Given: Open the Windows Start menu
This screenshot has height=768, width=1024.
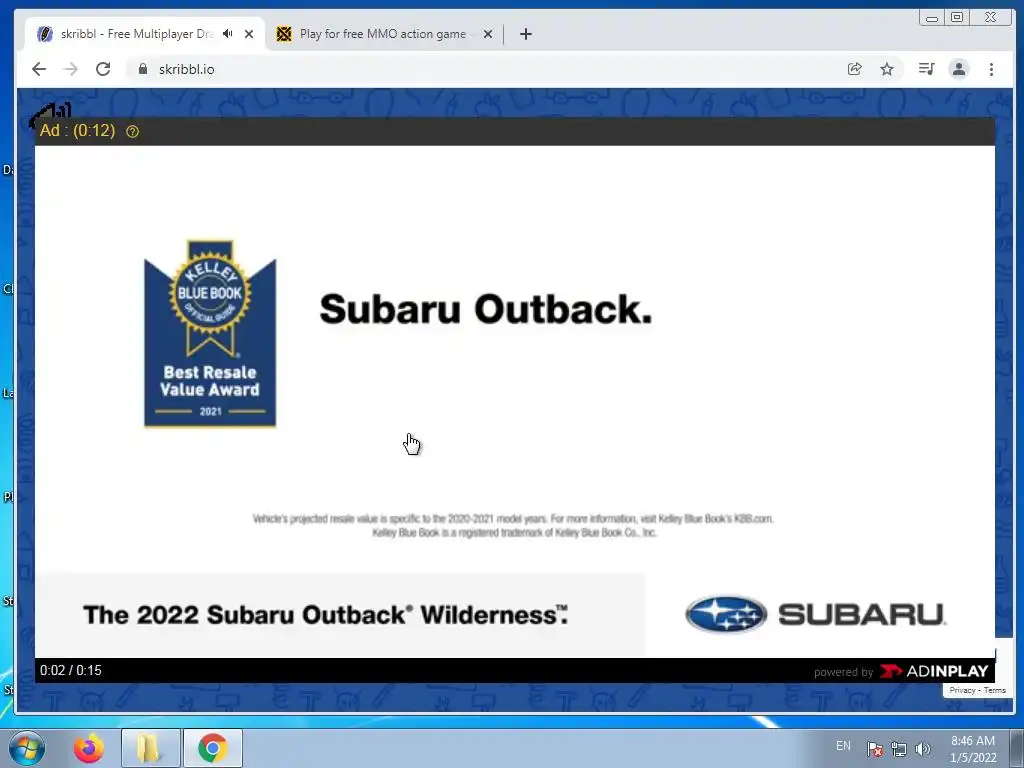Looking at the screenshot, I should point(27,748).
